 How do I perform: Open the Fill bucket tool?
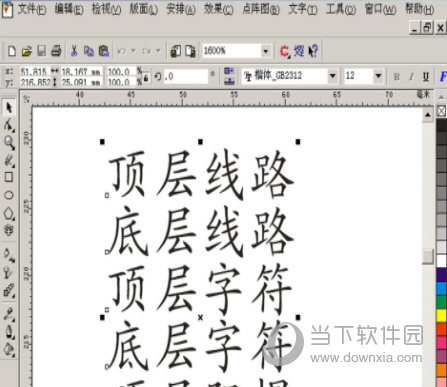[x=9, y=350]
